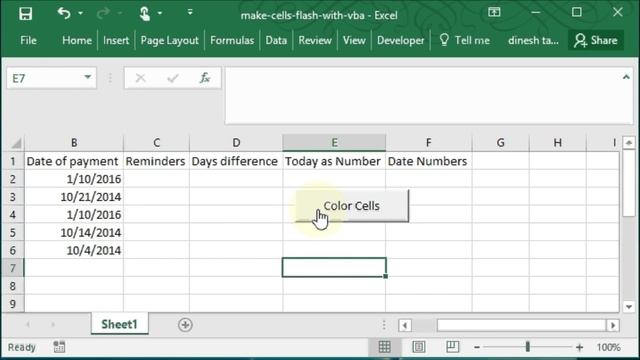Select column B header
640x360 pixels.
pyautogui.click(x=74, y=142)
